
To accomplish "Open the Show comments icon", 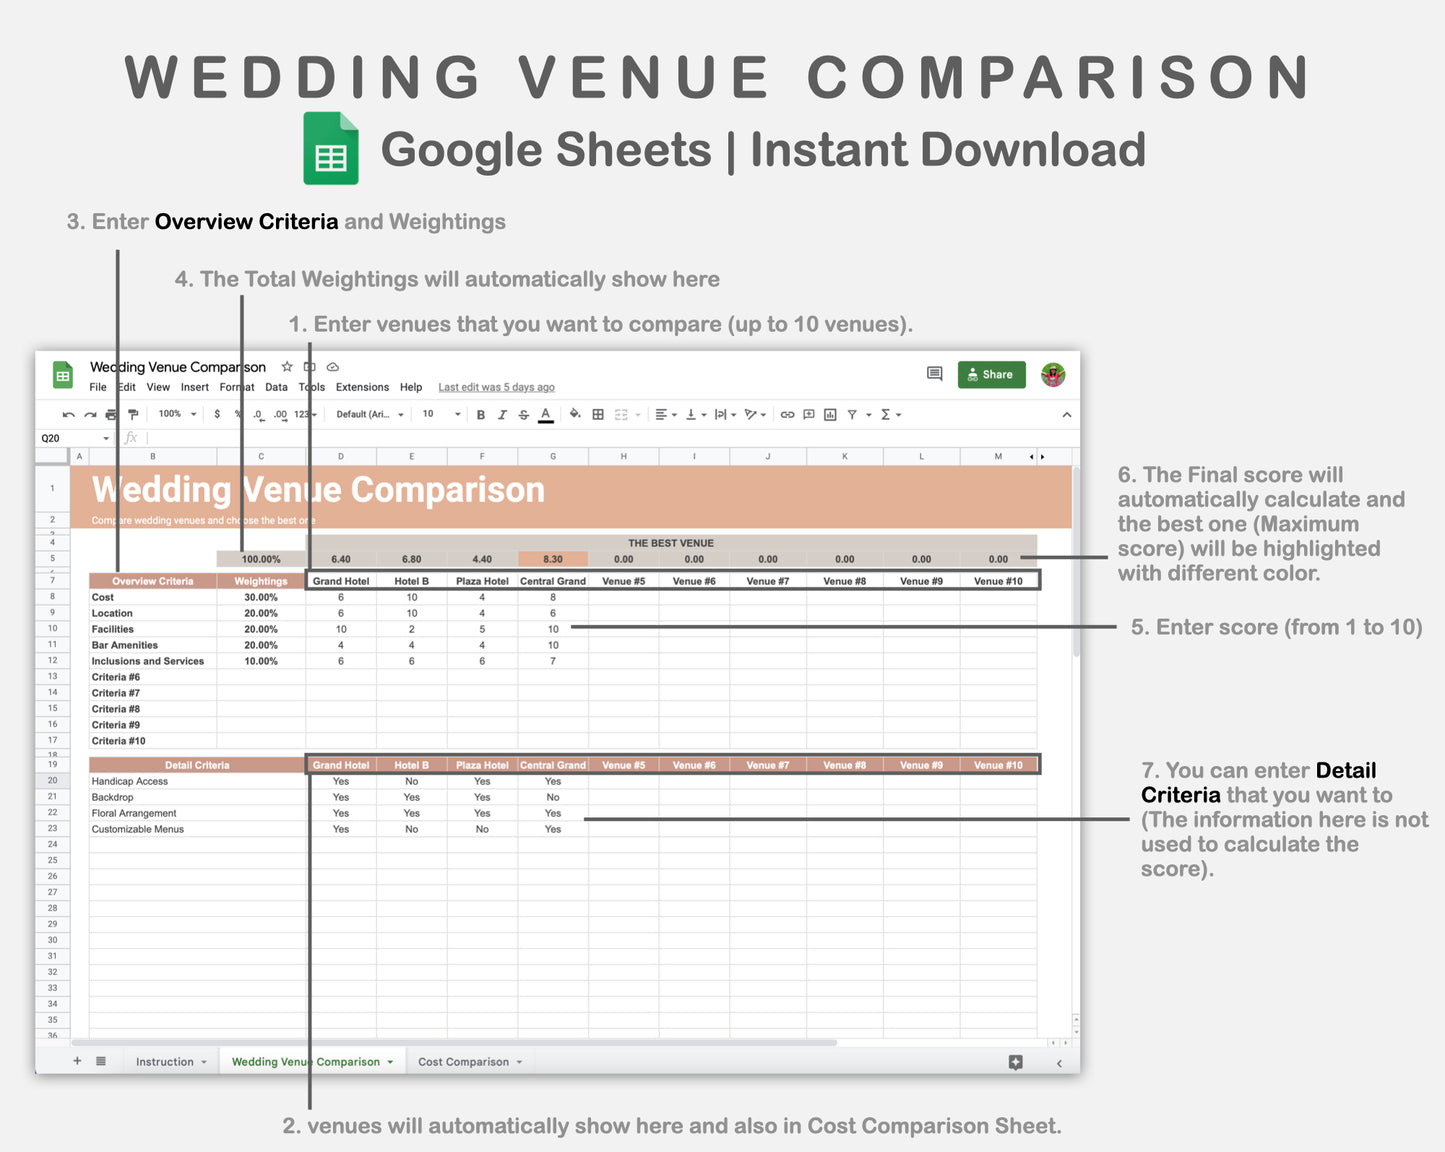I will pos(934,374).
